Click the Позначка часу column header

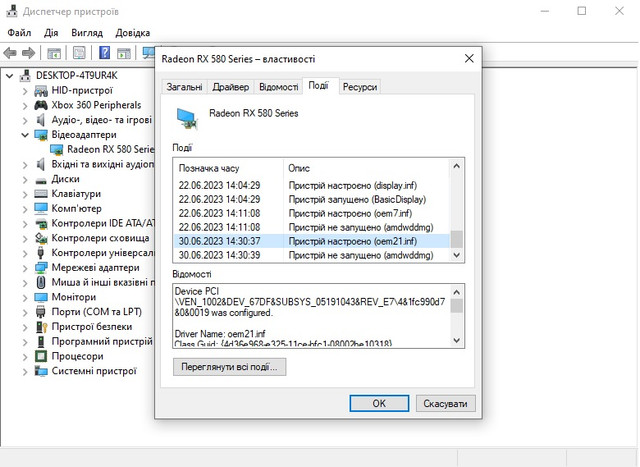pyautogui.click(x=229, y=168)
